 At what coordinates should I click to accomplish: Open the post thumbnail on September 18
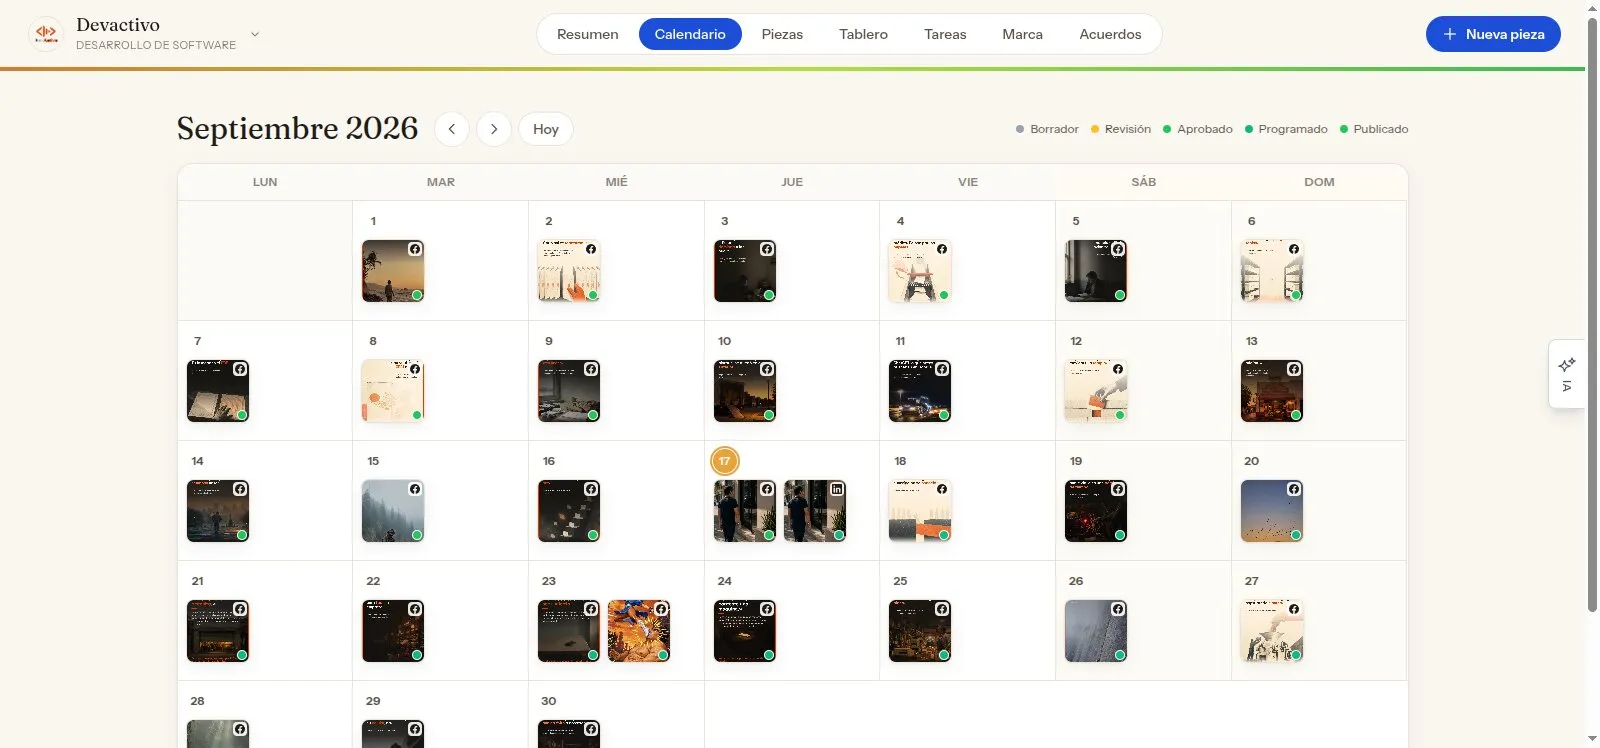click(x=920, y=511)
